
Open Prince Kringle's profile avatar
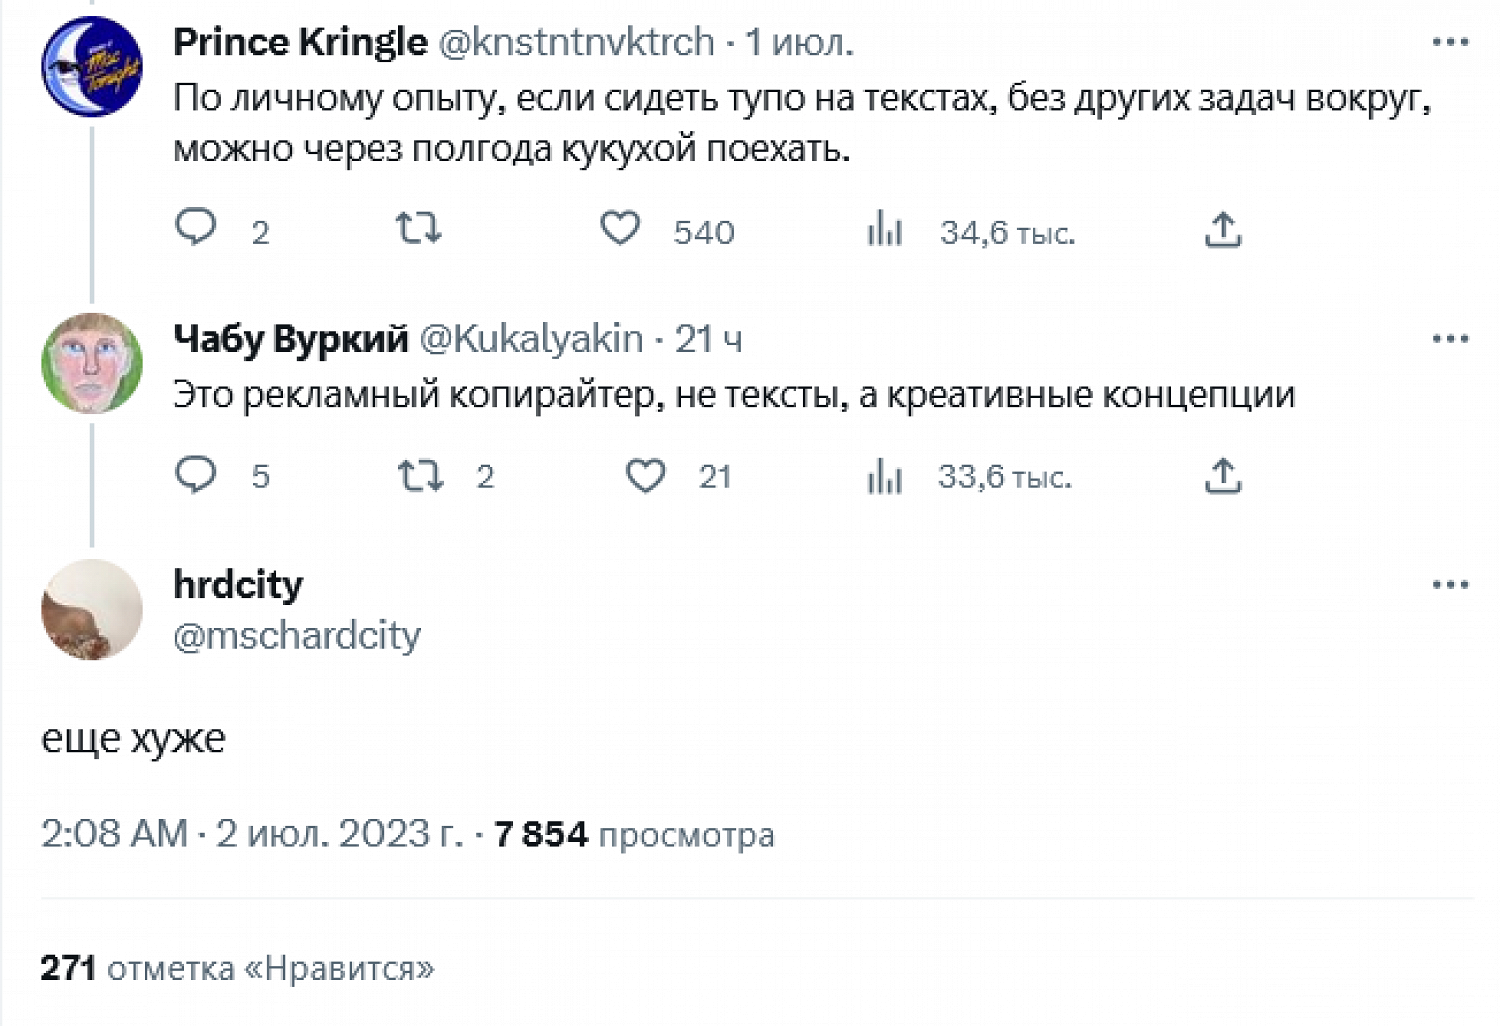point(92,67)
